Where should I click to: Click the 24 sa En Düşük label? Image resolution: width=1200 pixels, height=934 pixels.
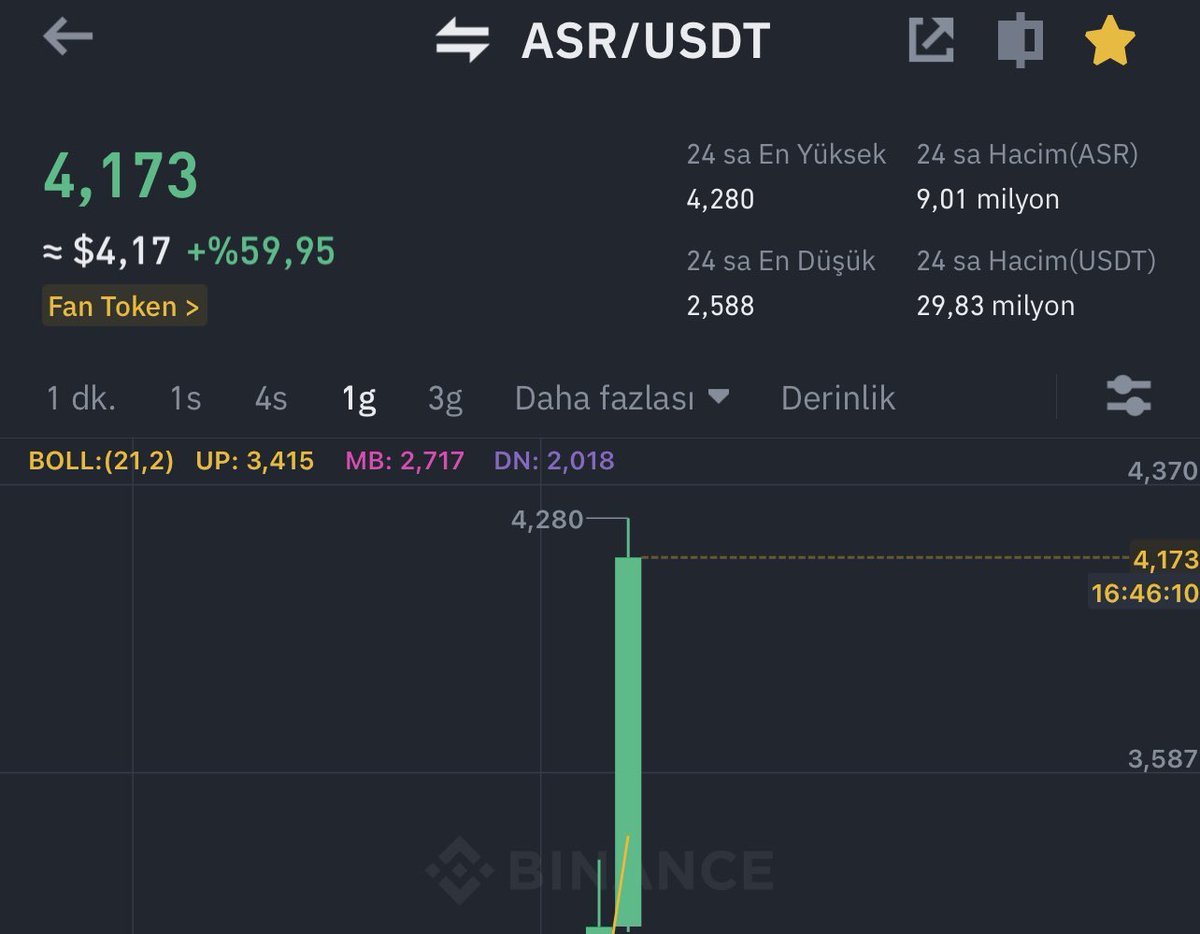781,261
